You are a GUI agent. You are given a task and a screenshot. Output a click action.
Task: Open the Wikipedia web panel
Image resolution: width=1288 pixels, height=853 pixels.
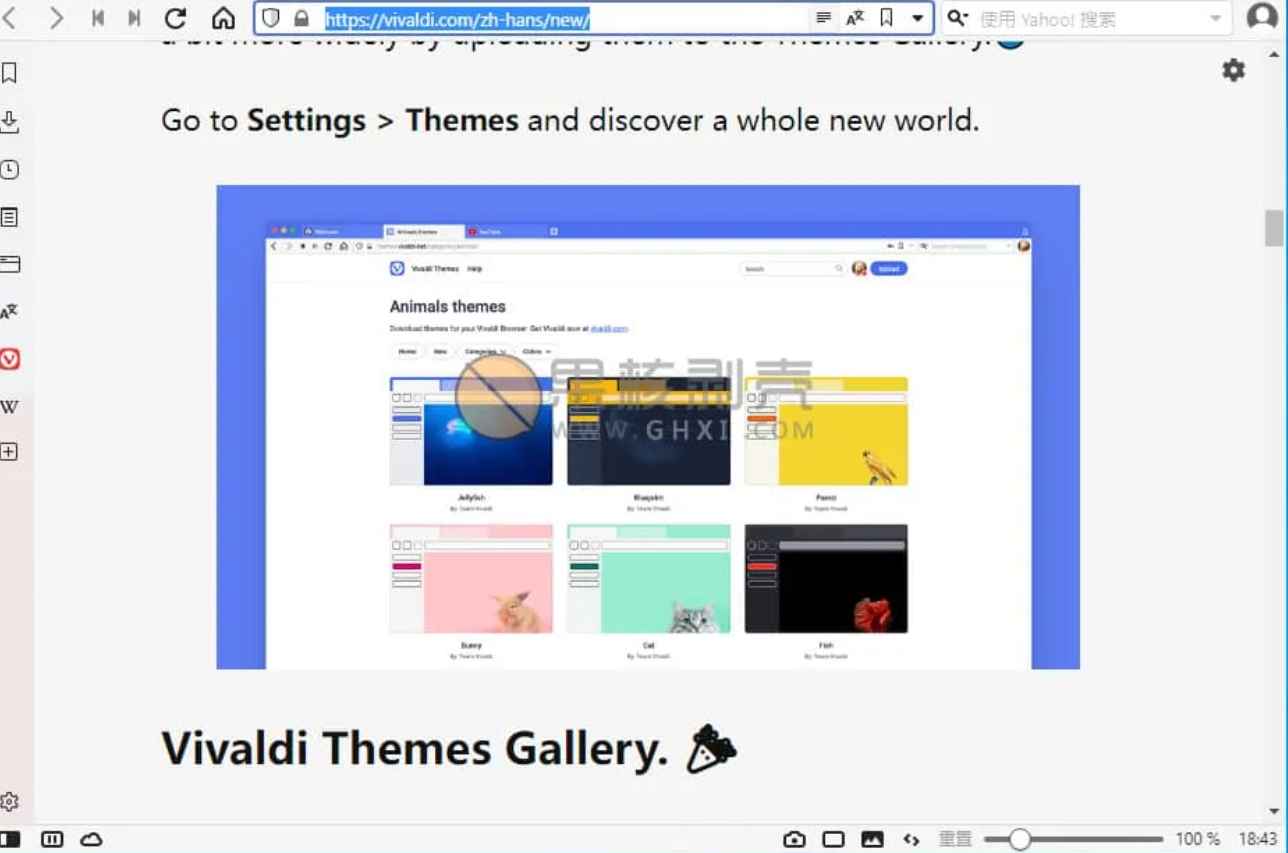[x=10, y=406]
